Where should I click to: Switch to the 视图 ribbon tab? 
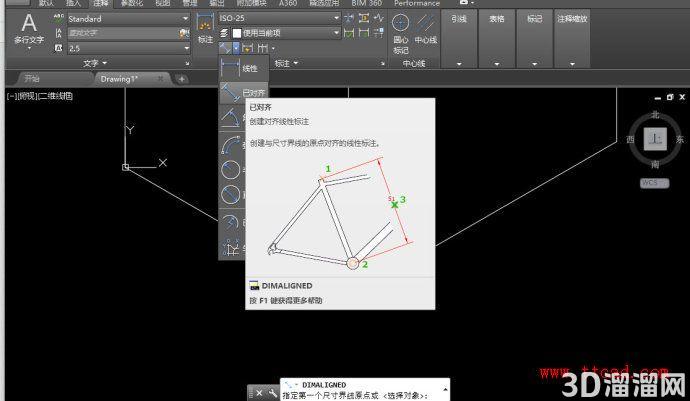pyautogui.click(x=162, y=3)
